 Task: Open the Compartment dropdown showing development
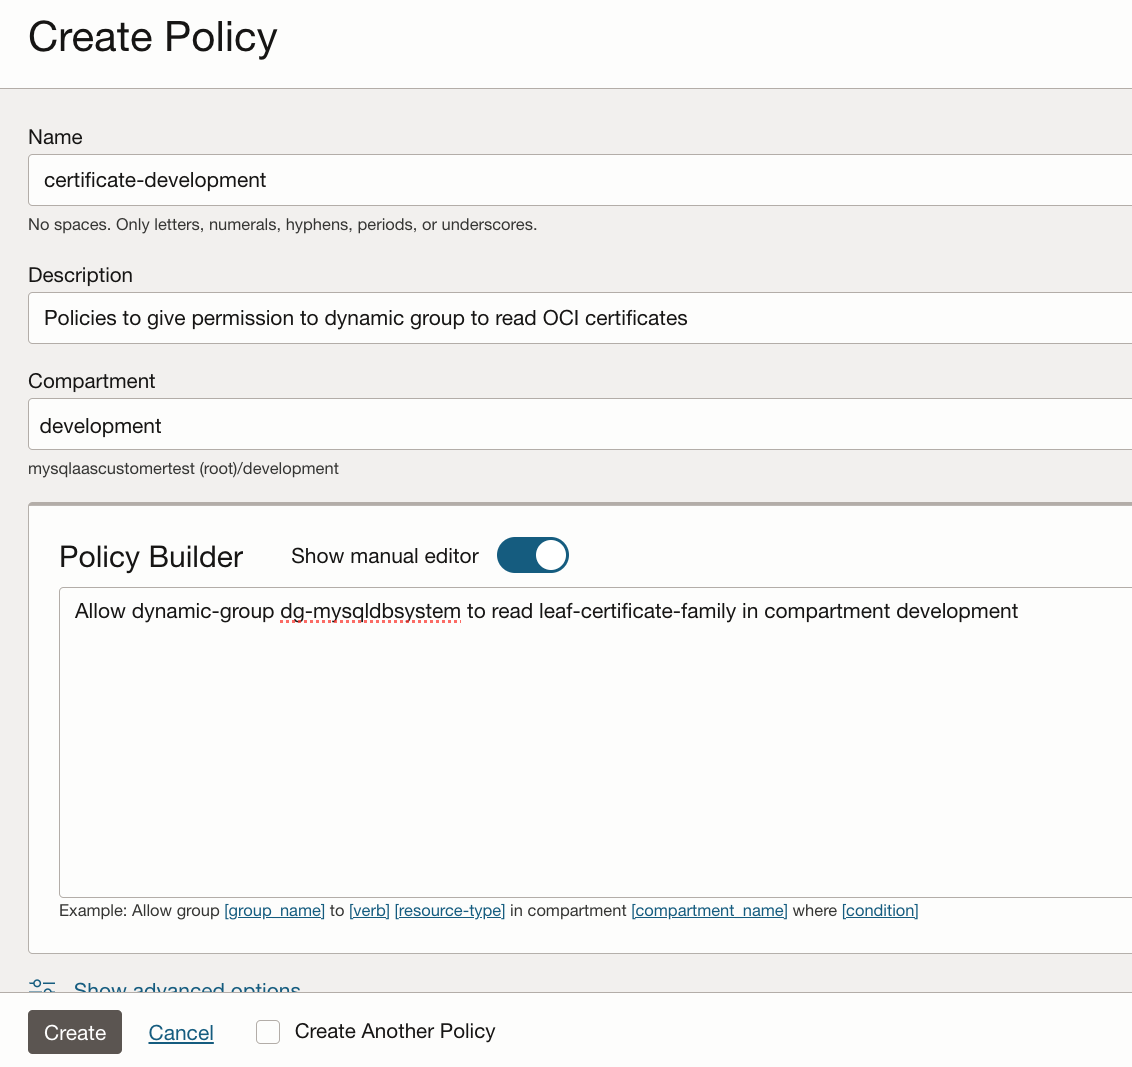(x=580, y=425)
